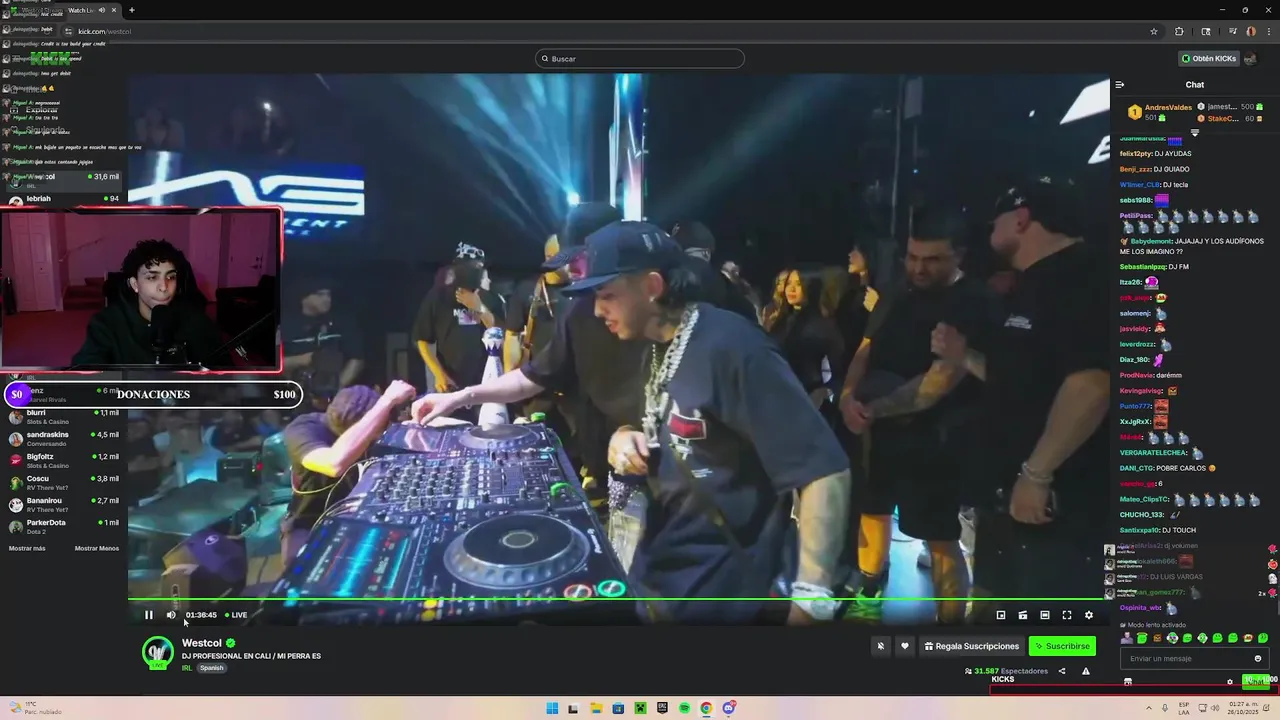1280x720 pixels.
Task: Click the IRL category link
Action: coord(187,668)
